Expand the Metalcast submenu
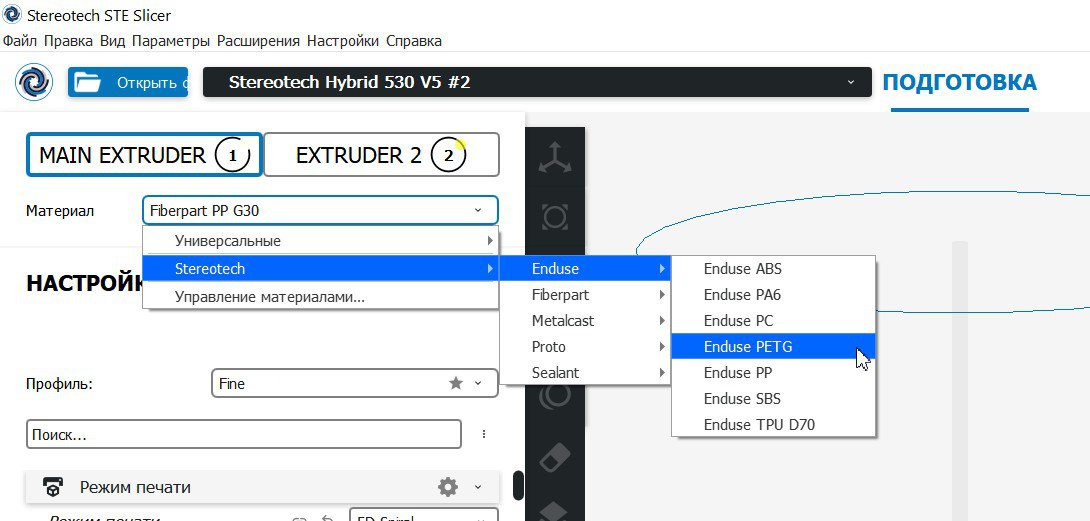 click(585, 321)
